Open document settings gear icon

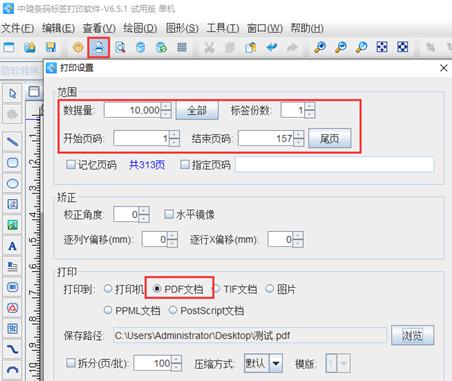point(78,47)
